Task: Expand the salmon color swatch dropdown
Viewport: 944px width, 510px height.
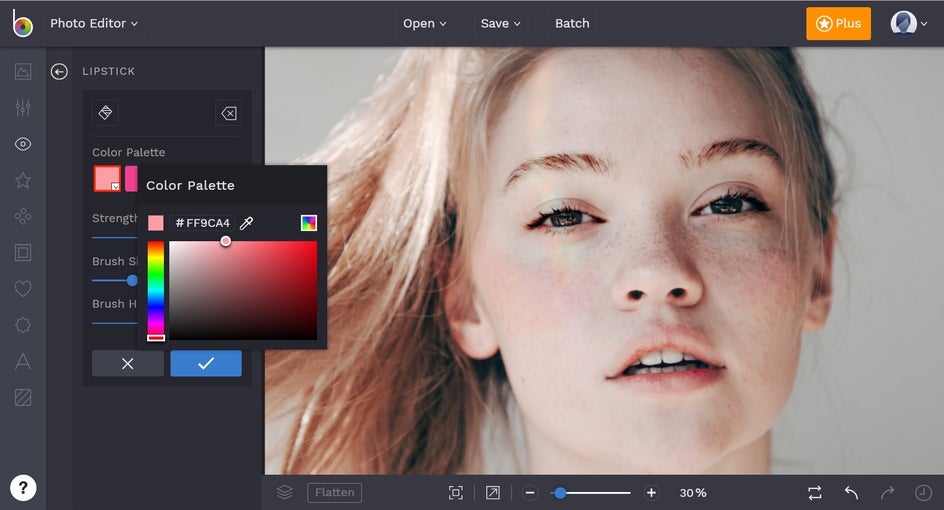Action: [x=115, y=187]
